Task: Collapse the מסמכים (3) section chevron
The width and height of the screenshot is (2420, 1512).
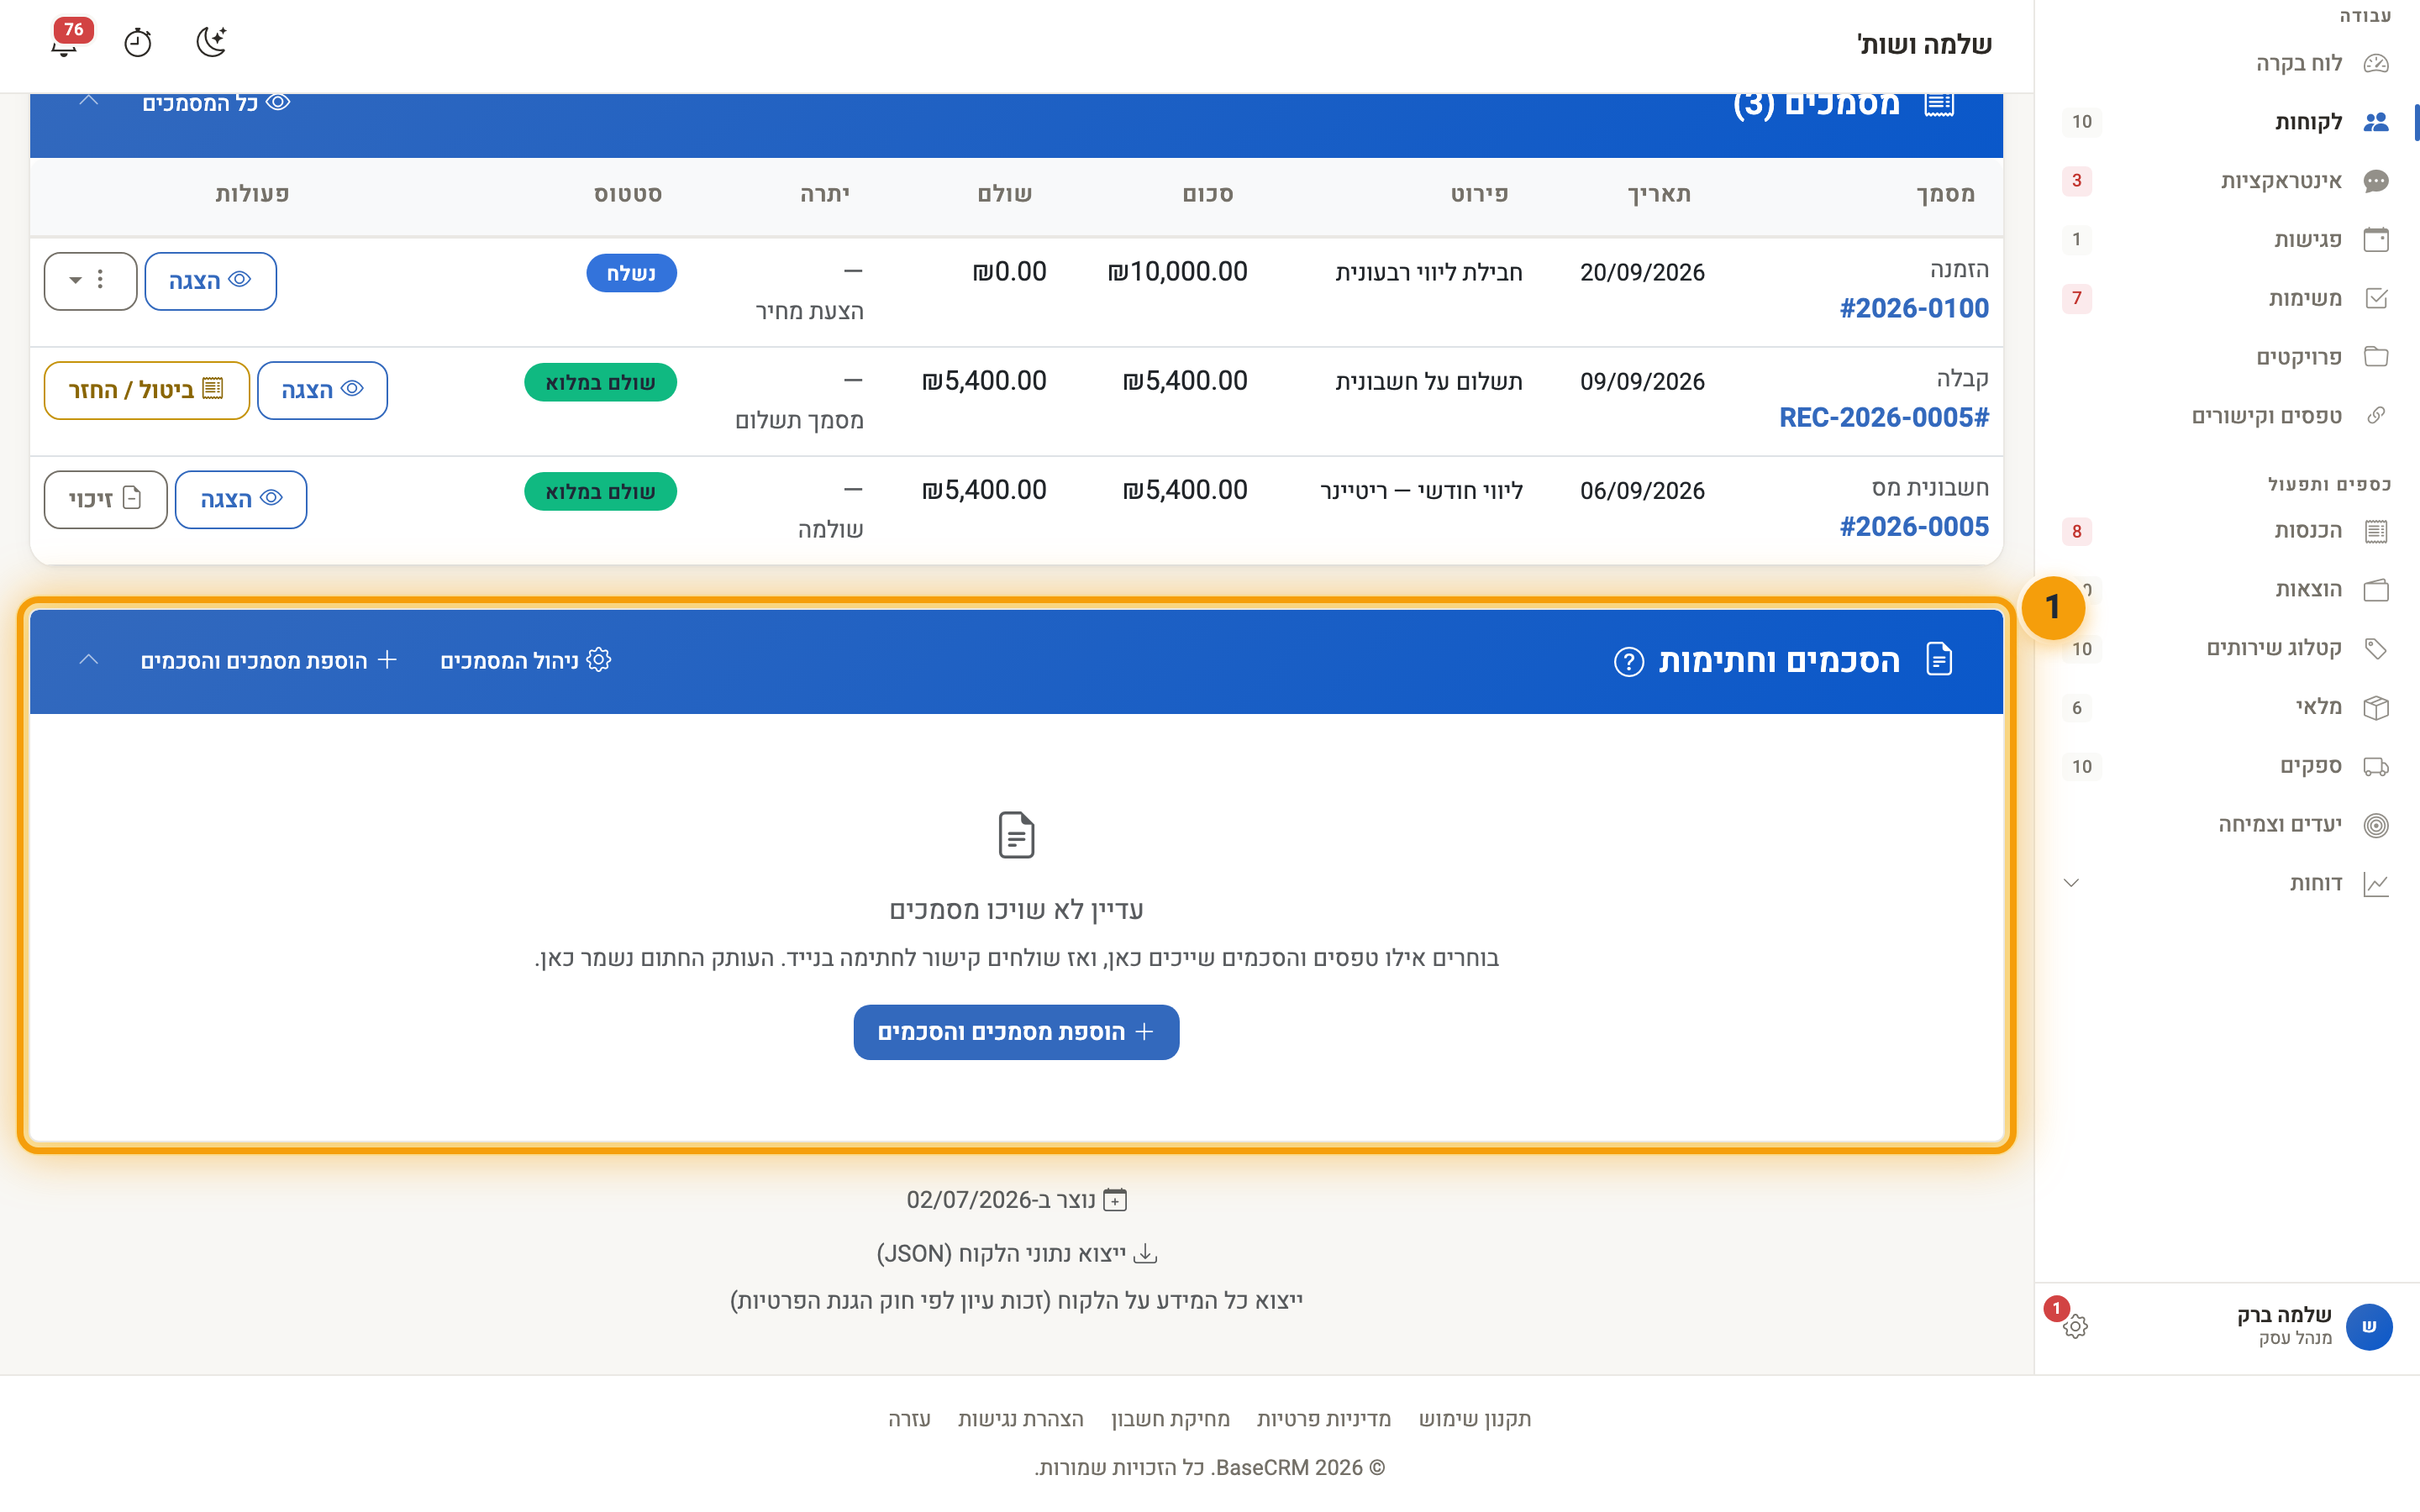Action: pos(89,101)
